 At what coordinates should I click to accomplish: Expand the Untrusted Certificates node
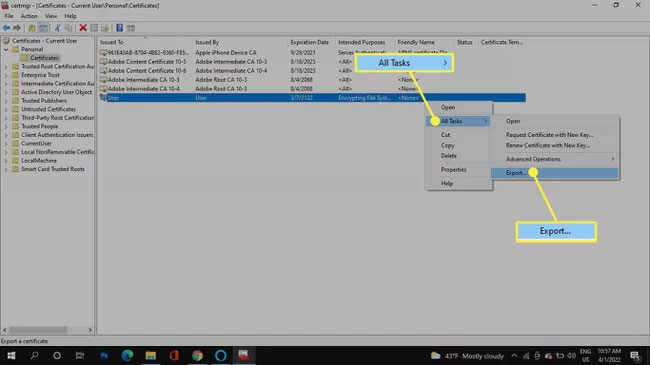tap(6, 109)
